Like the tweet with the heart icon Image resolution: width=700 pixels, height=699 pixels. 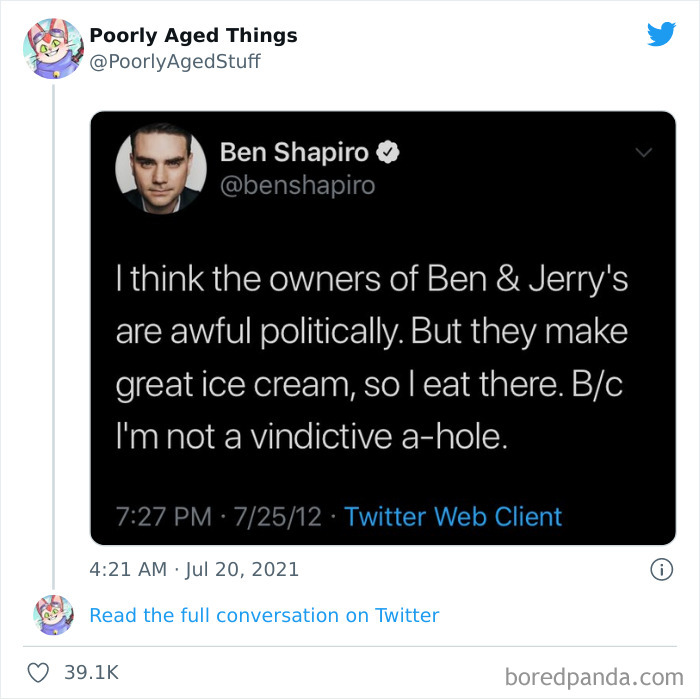(x=38, y=674)
